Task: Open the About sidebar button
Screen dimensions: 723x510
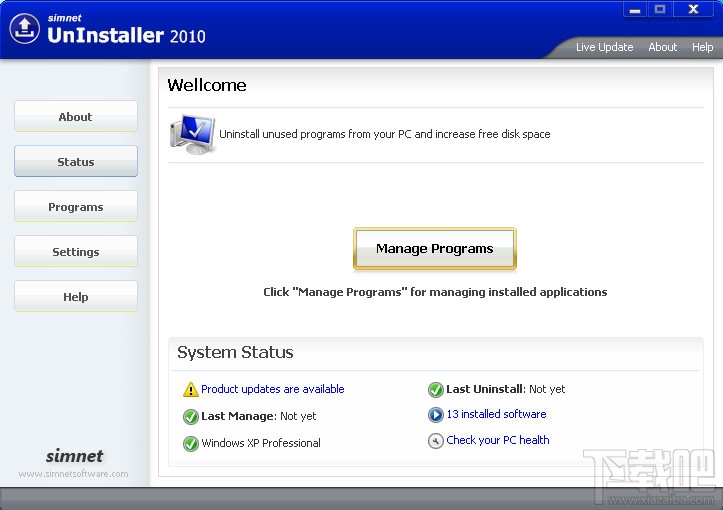Action: pos(76,116)
